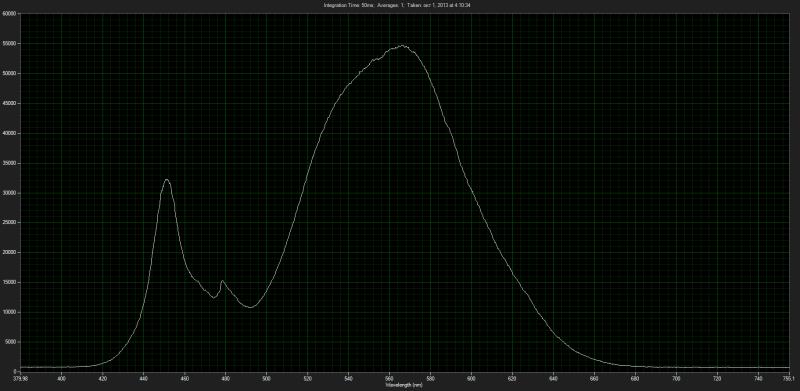This screenshot has height=391, width=800.
Task: Select the 400 wavelength axis label
Action: tap(61, 379)
